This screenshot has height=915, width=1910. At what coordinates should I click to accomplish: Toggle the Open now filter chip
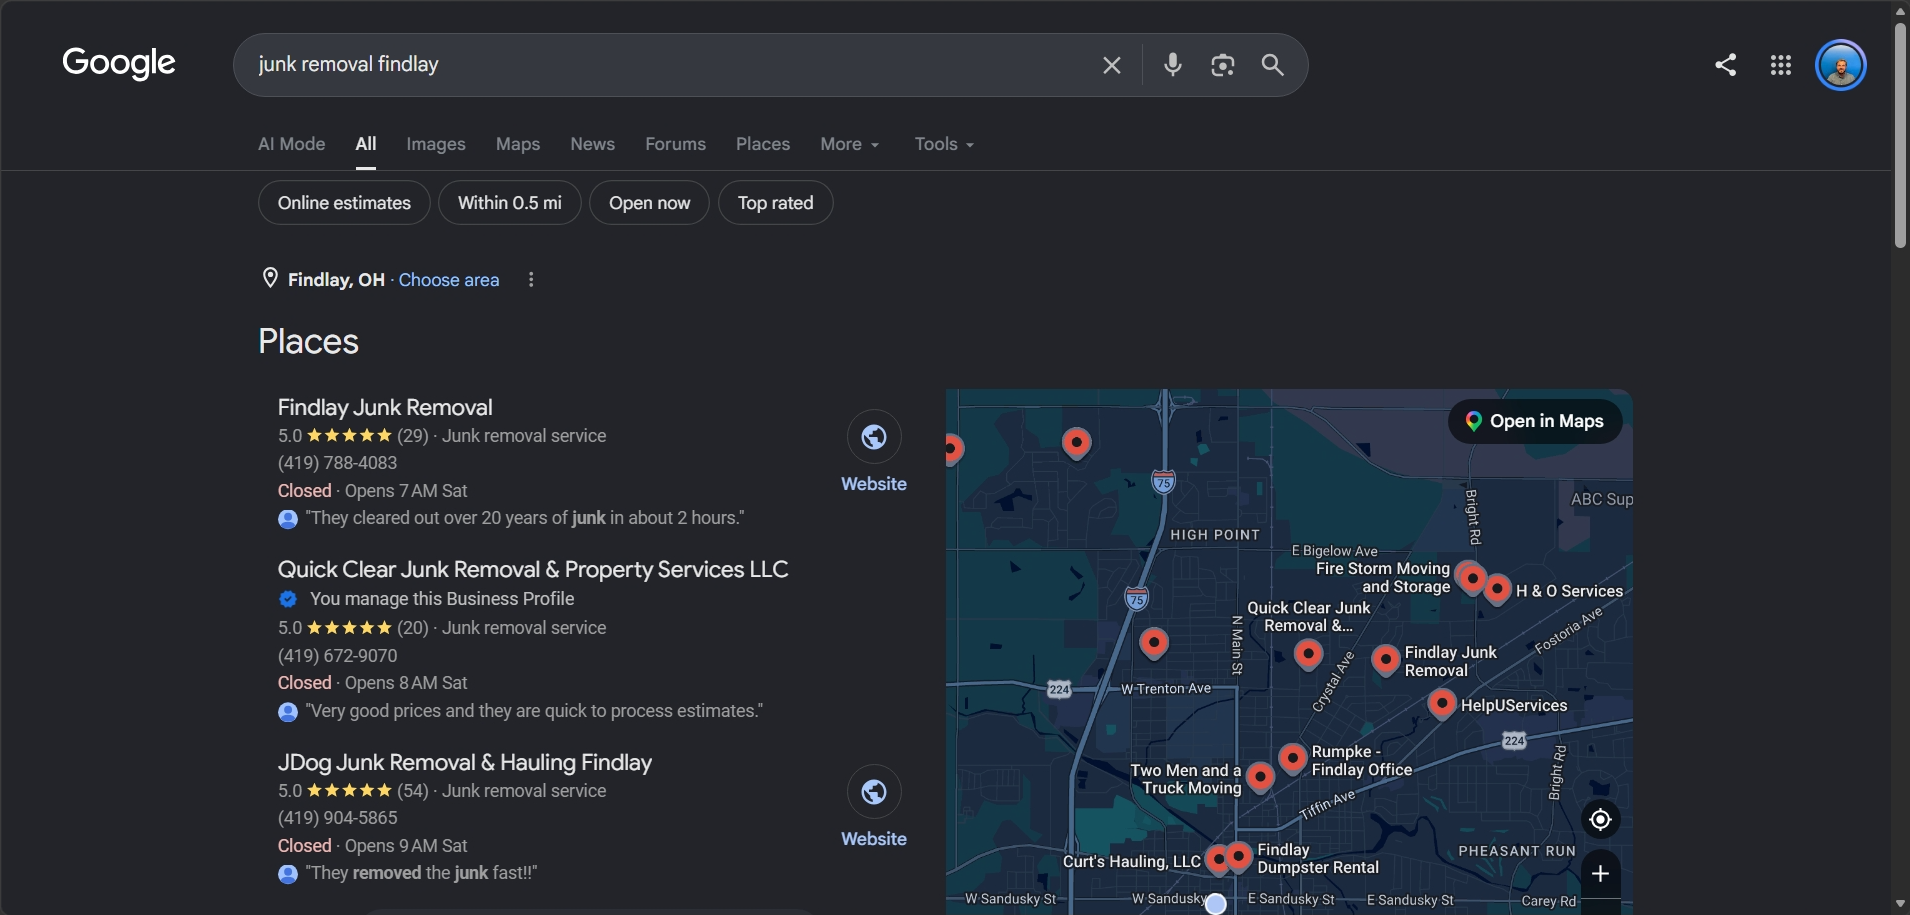click(x=650, y=203)
